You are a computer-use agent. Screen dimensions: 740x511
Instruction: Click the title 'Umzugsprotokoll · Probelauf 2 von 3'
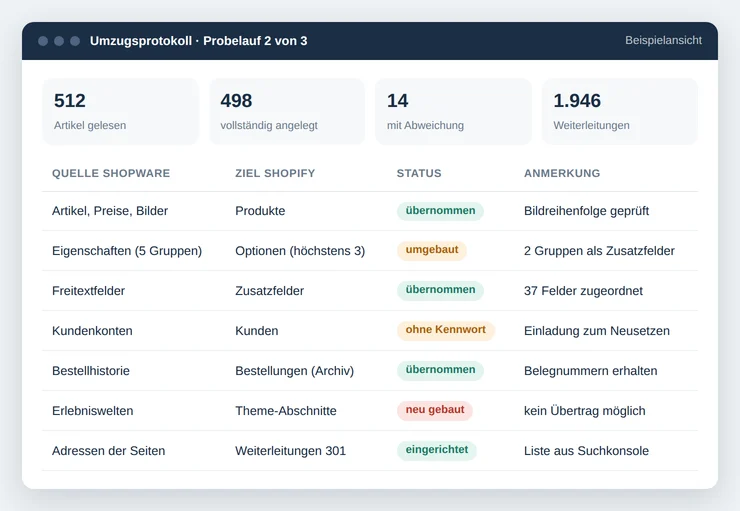198,41
